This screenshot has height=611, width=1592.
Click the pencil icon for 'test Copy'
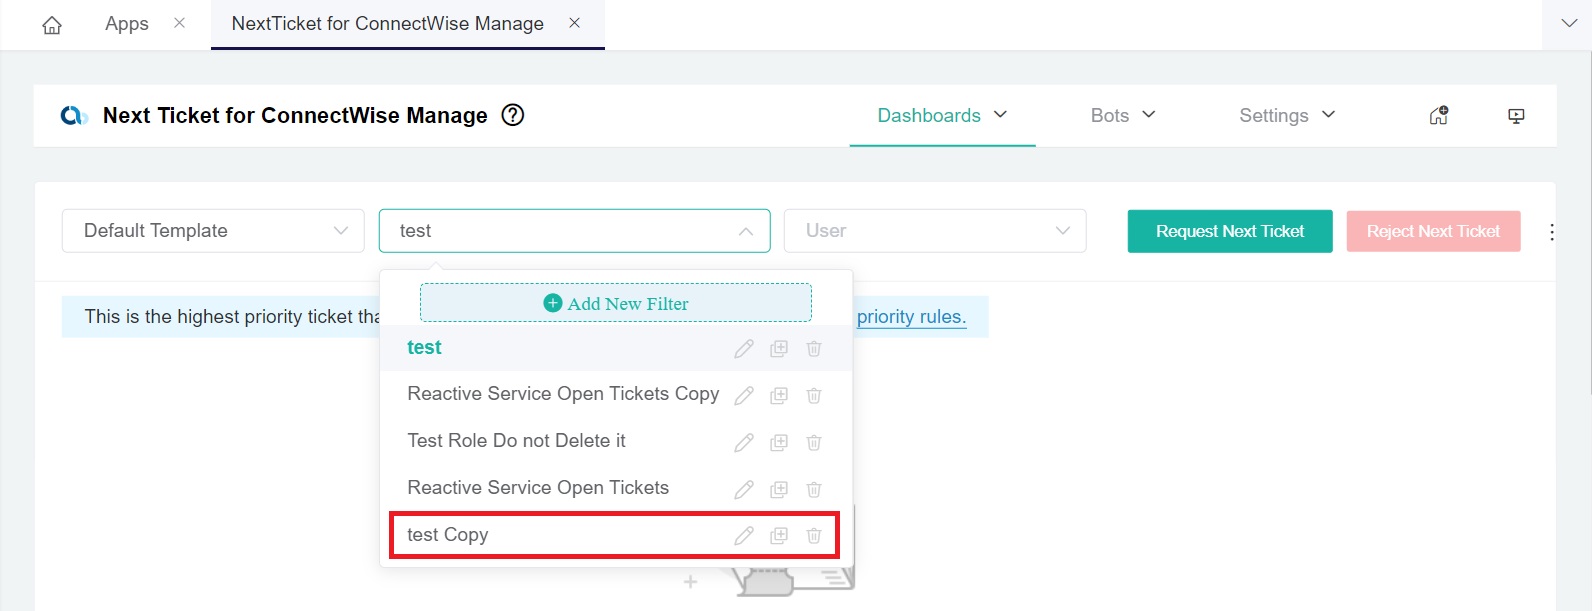click(x=744, y=536)
